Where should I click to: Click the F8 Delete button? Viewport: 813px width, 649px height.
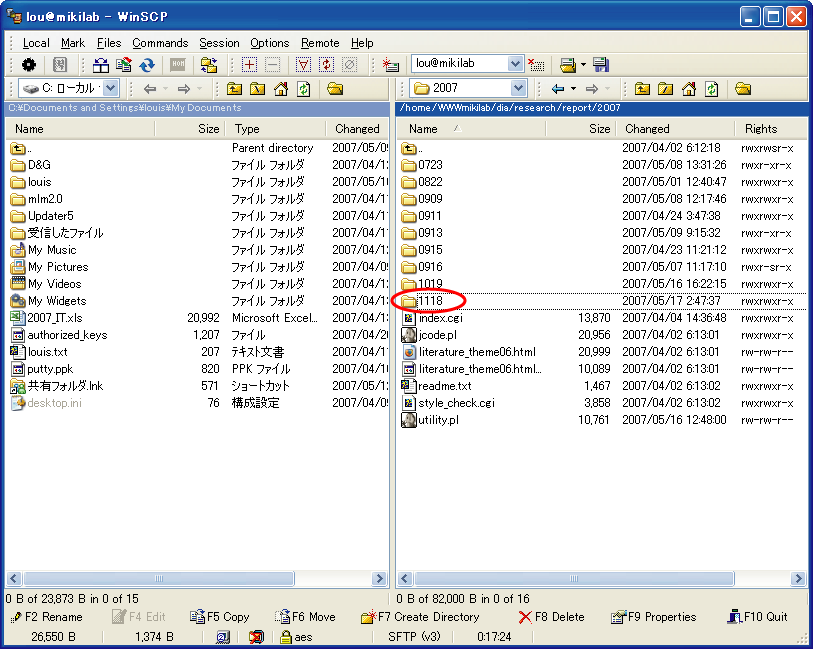tap(552, 617)
